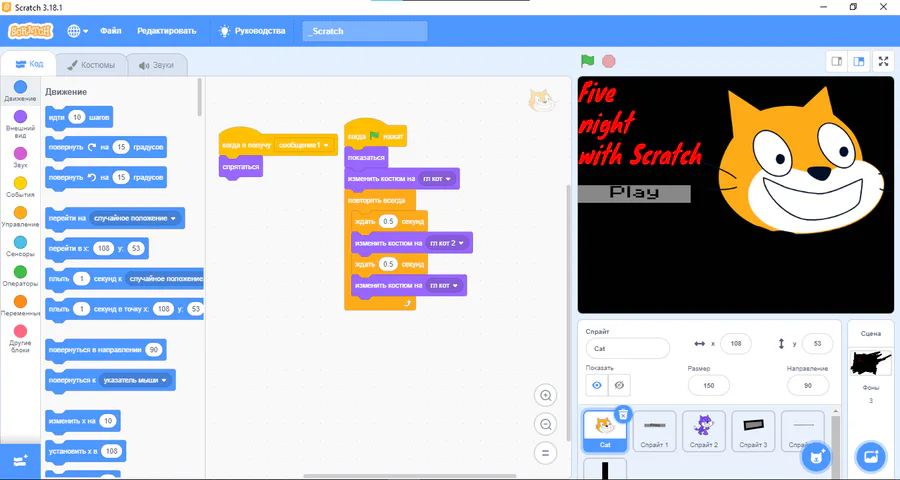
Task: Select the Другие блоки category
Action: tap(20, 339)
